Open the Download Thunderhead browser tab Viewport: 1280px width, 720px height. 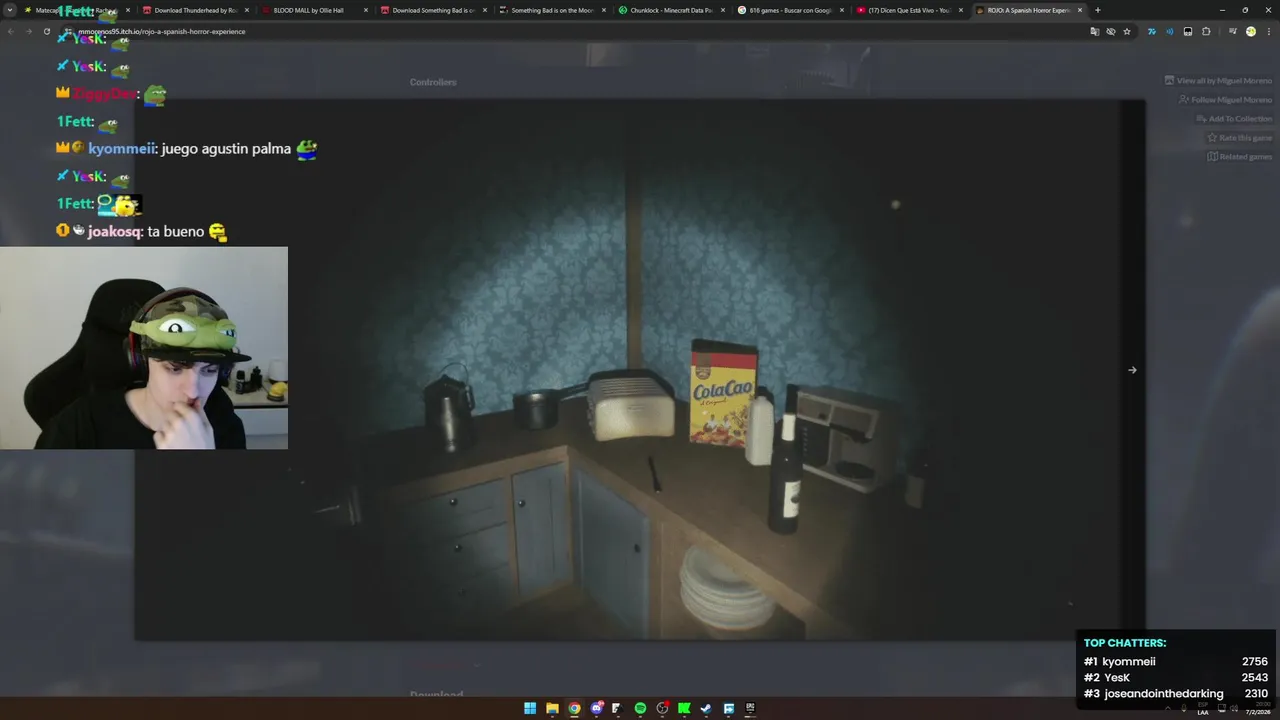(x=194, y=10)
